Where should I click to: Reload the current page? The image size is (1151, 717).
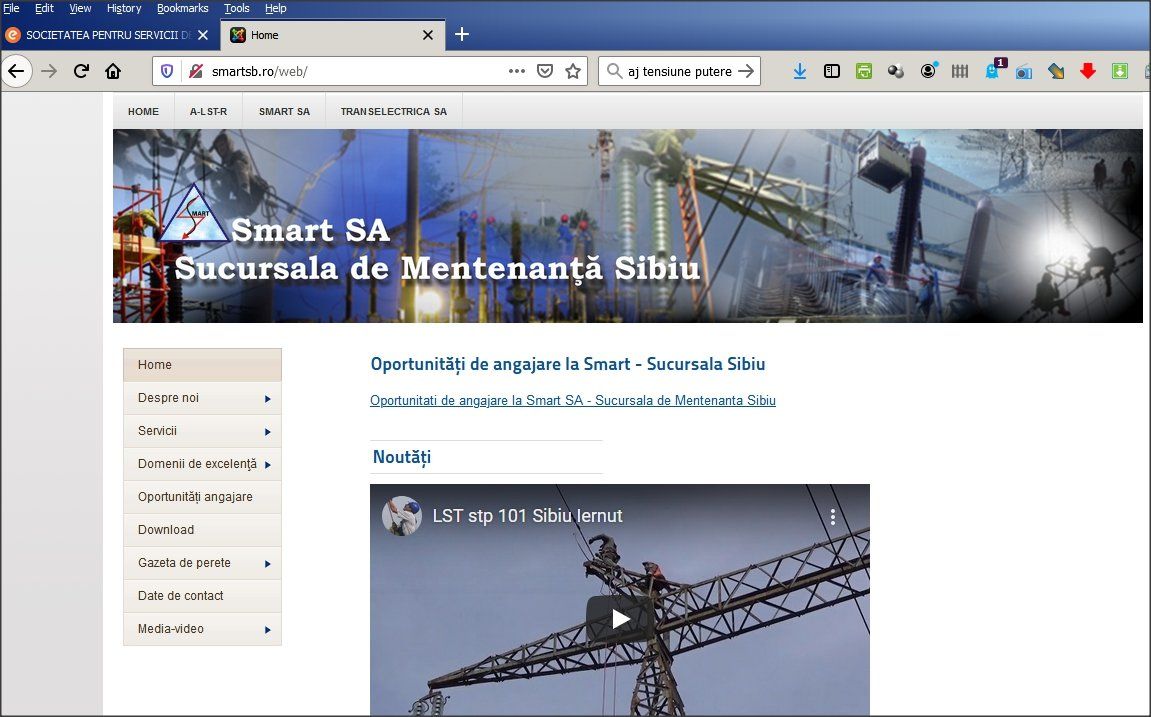(81, 71)
